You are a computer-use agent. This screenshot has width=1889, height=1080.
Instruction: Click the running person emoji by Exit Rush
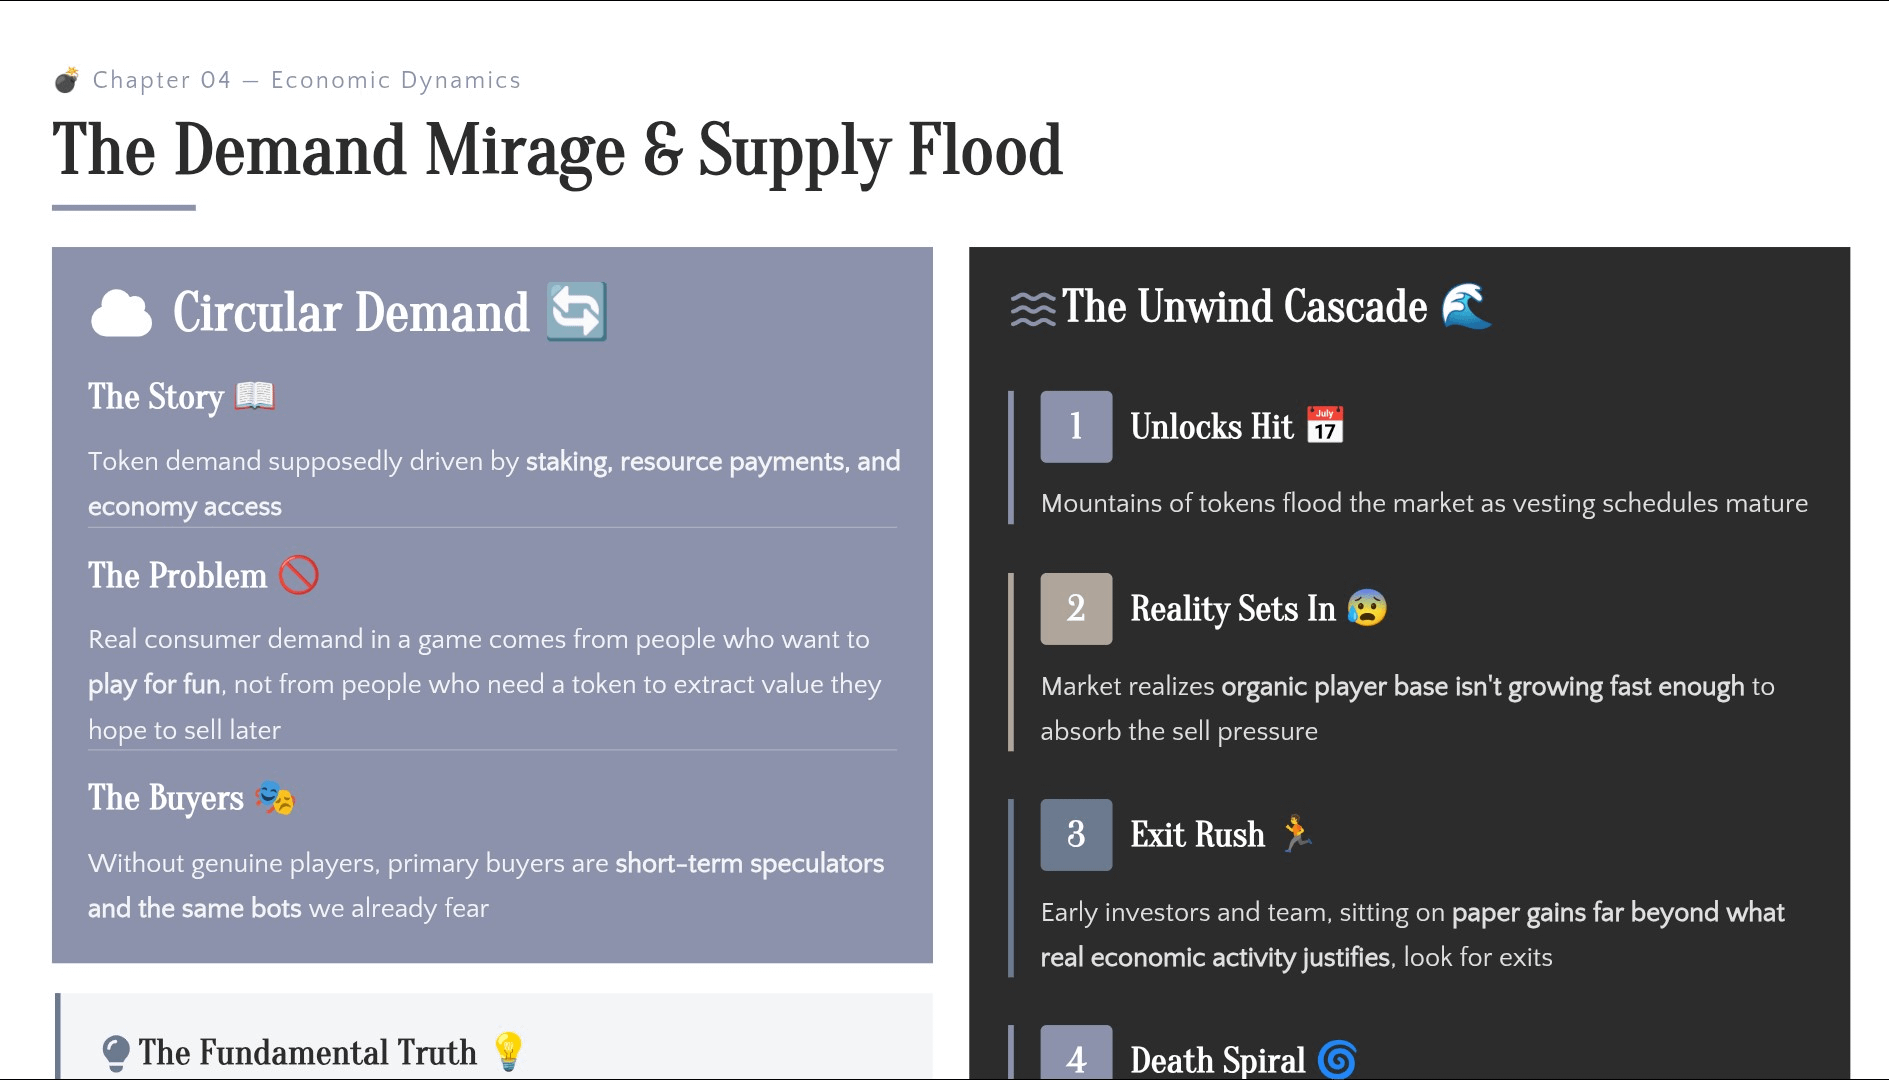(x=1296, y=833)
